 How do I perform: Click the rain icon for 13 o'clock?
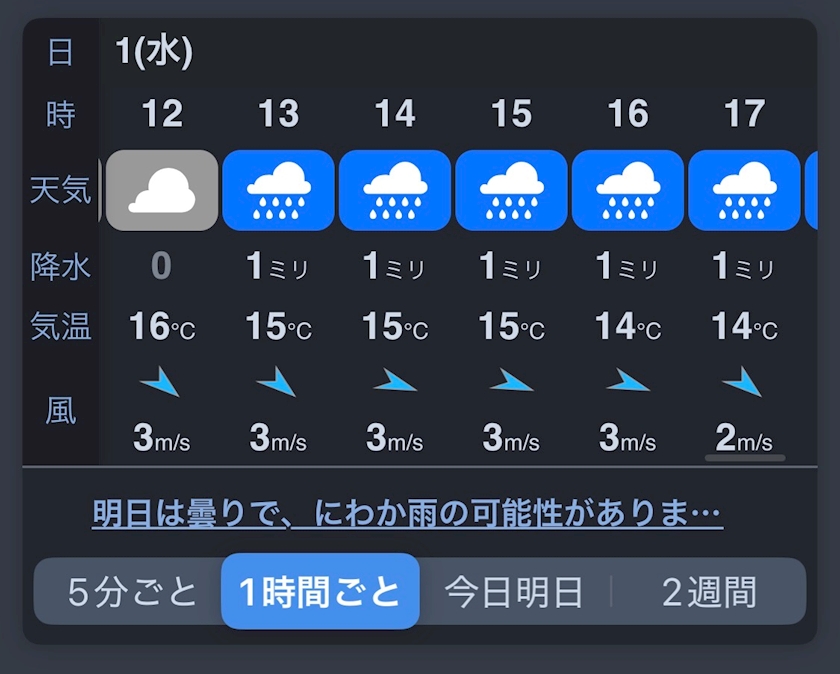click(x=278, y=190)
